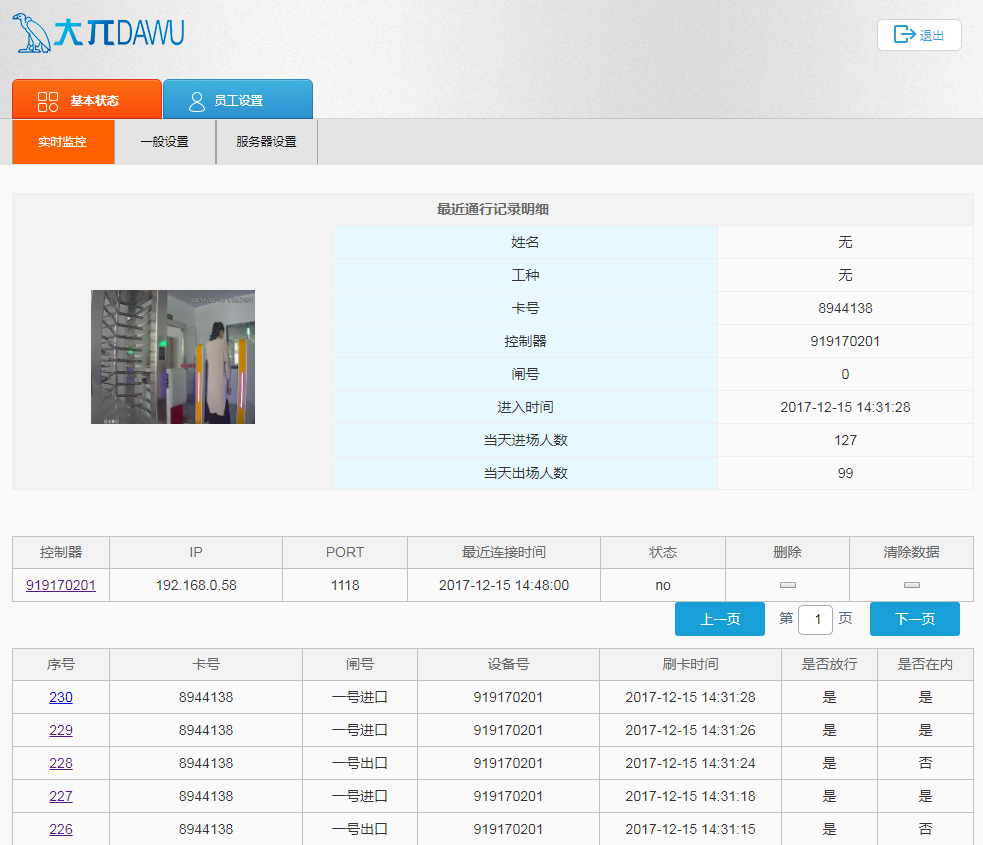
Task: Open the turnstile camera snapshot thumbnail
Action: [173, 357]
